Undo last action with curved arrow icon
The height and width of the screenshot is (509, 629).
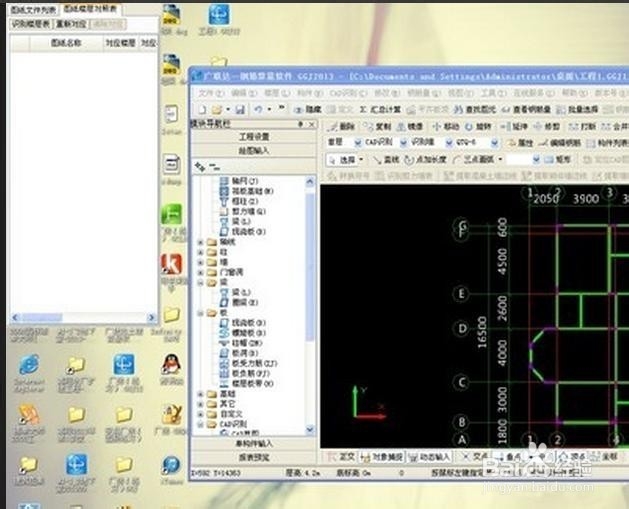258,109
